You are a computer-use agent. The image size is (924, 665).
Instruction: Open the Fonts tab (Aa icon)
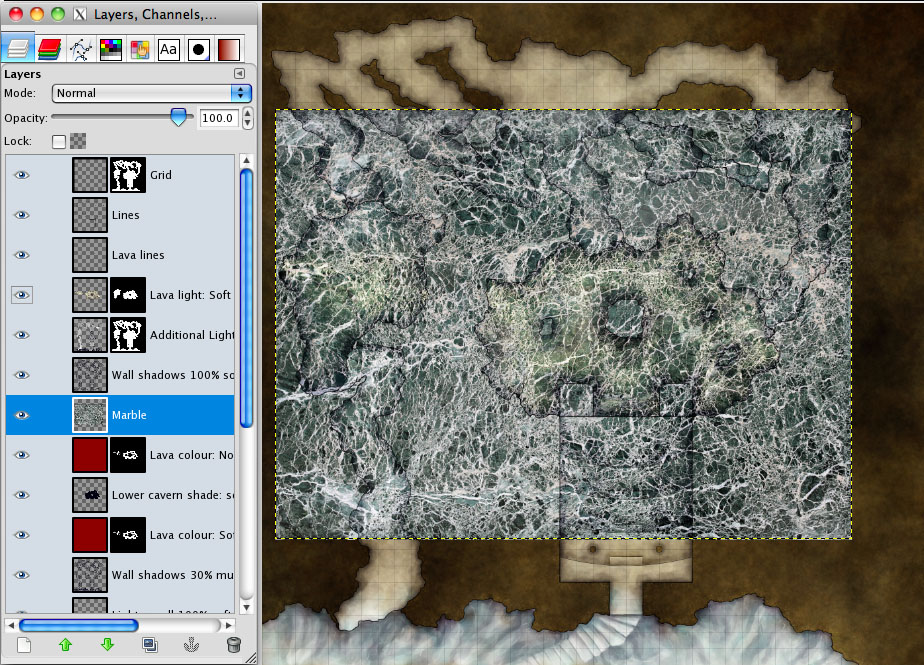pyautogui.click(x=169, y=49)
